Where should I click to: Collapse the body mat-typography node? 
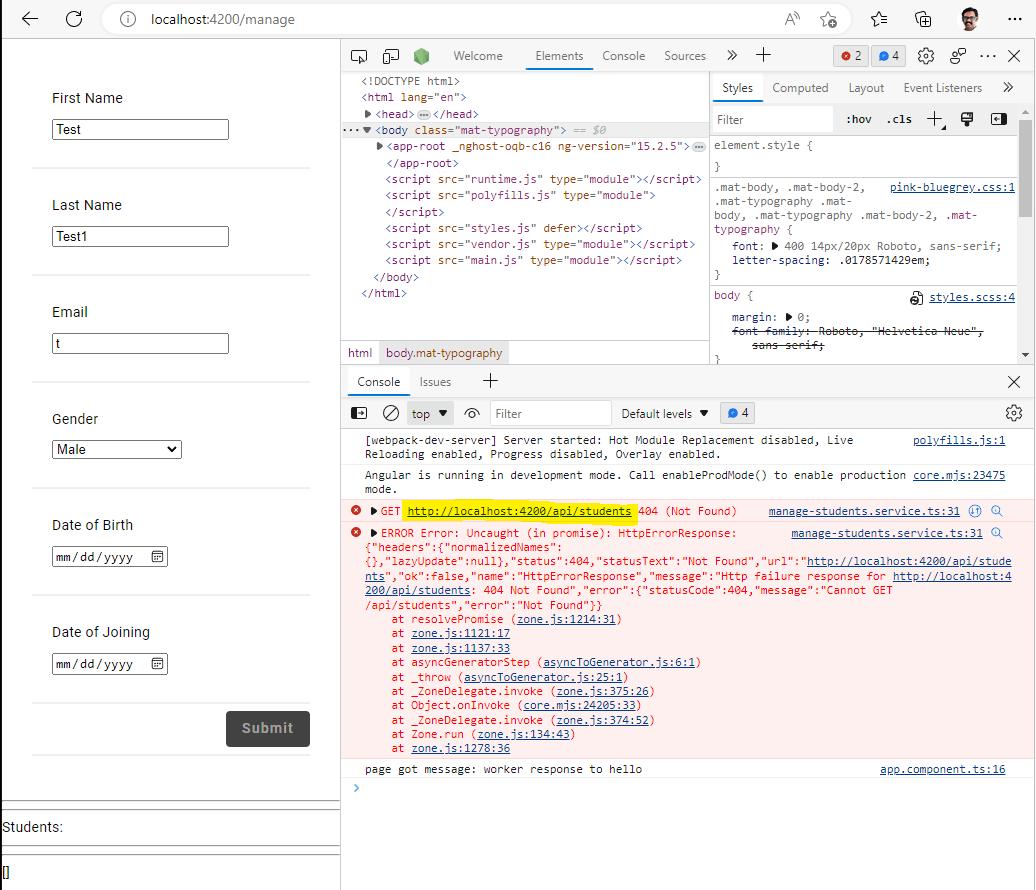pyautogui.click(x=367, y=130)
